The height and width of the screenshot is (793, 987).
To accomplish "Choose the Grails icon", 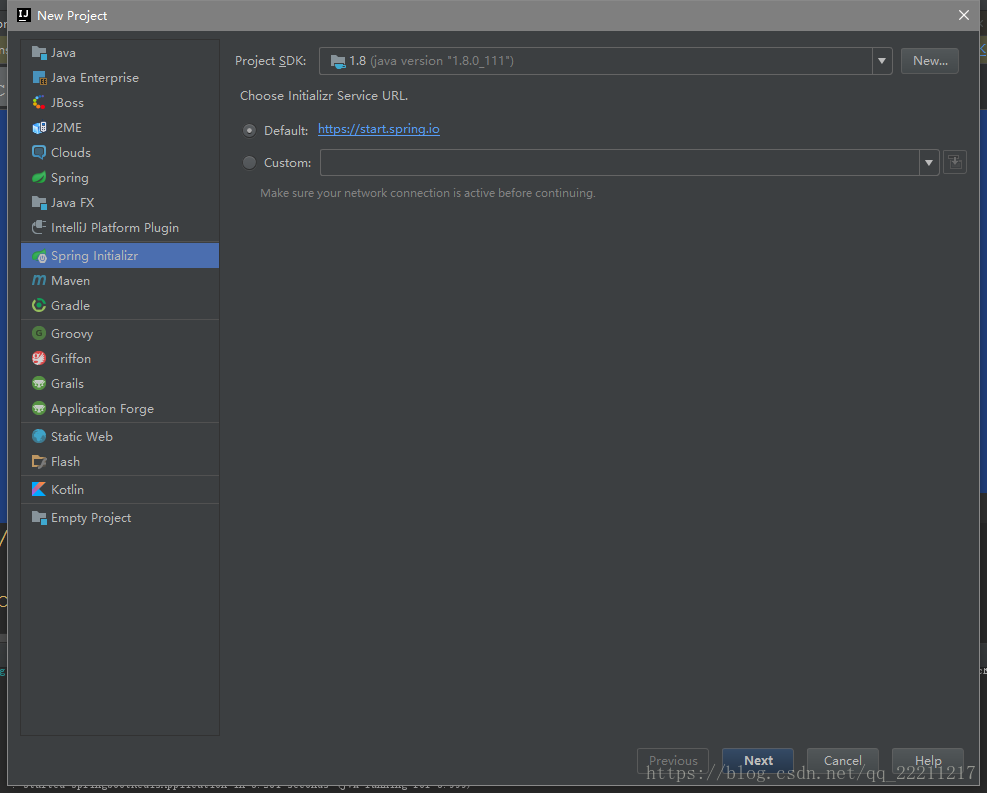I will pos(39,383).
